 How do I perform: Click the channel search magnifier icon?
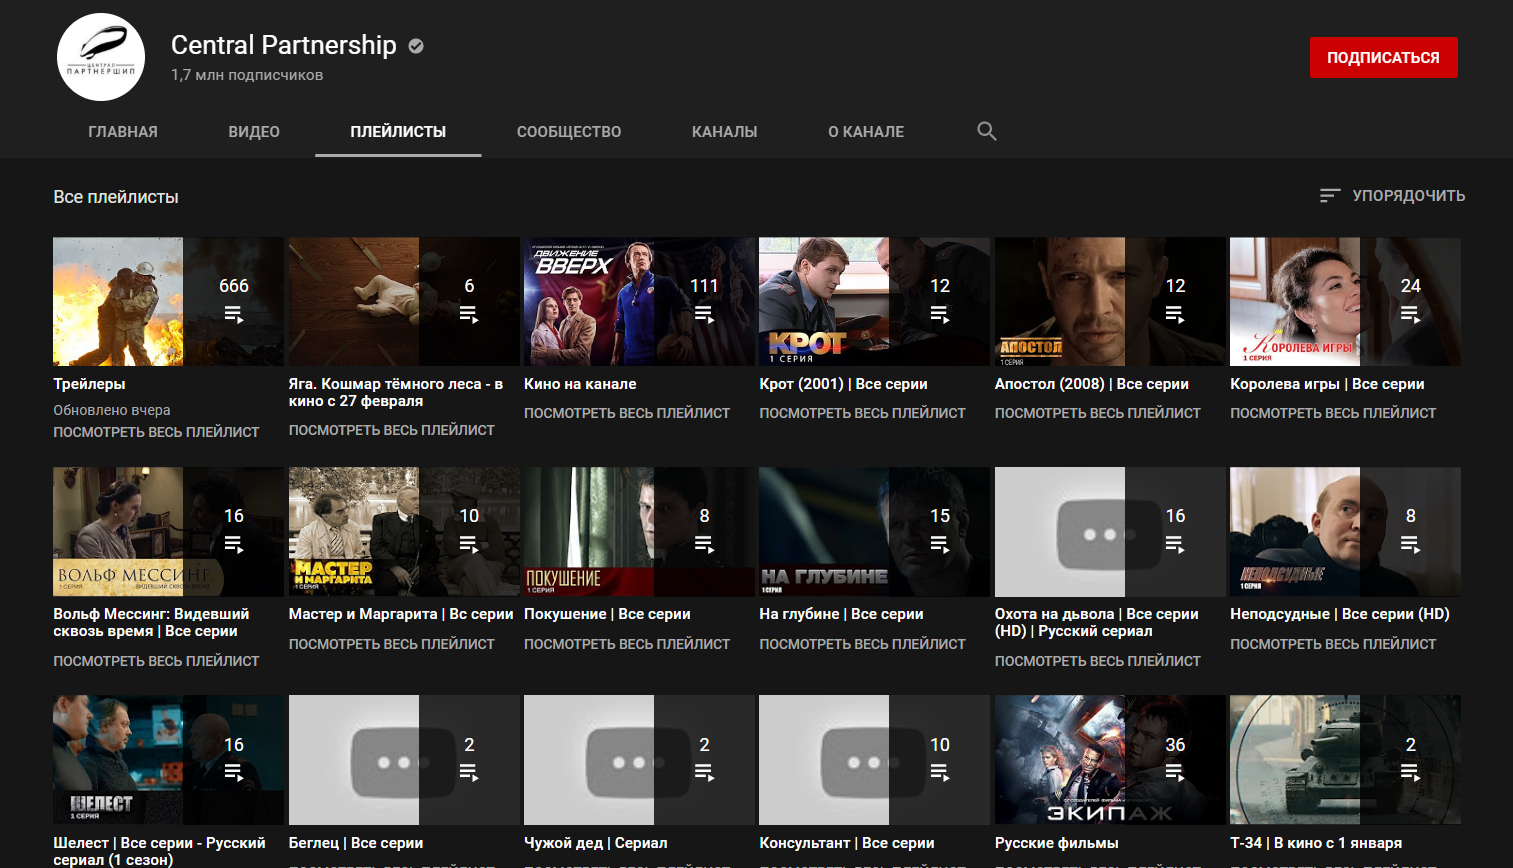point(986,131)
